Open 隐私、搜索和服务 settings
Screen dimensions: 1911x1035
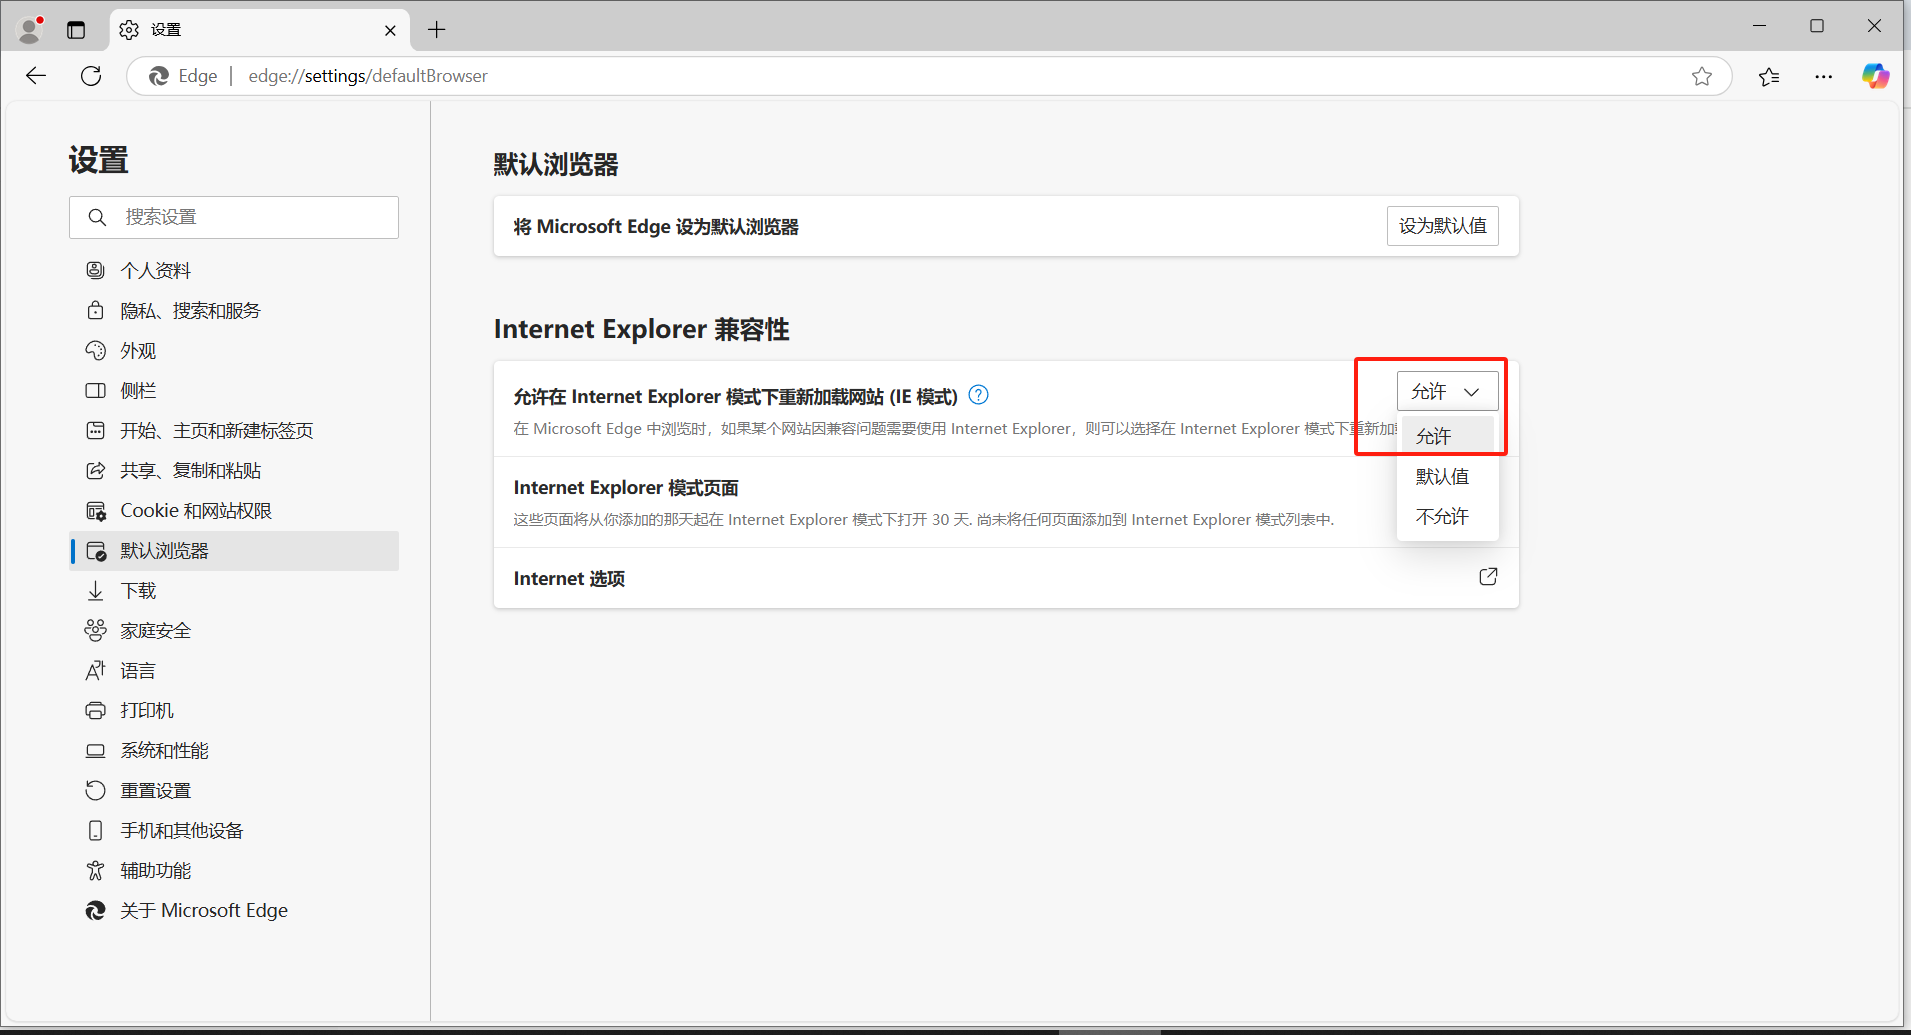coord(234,311)
